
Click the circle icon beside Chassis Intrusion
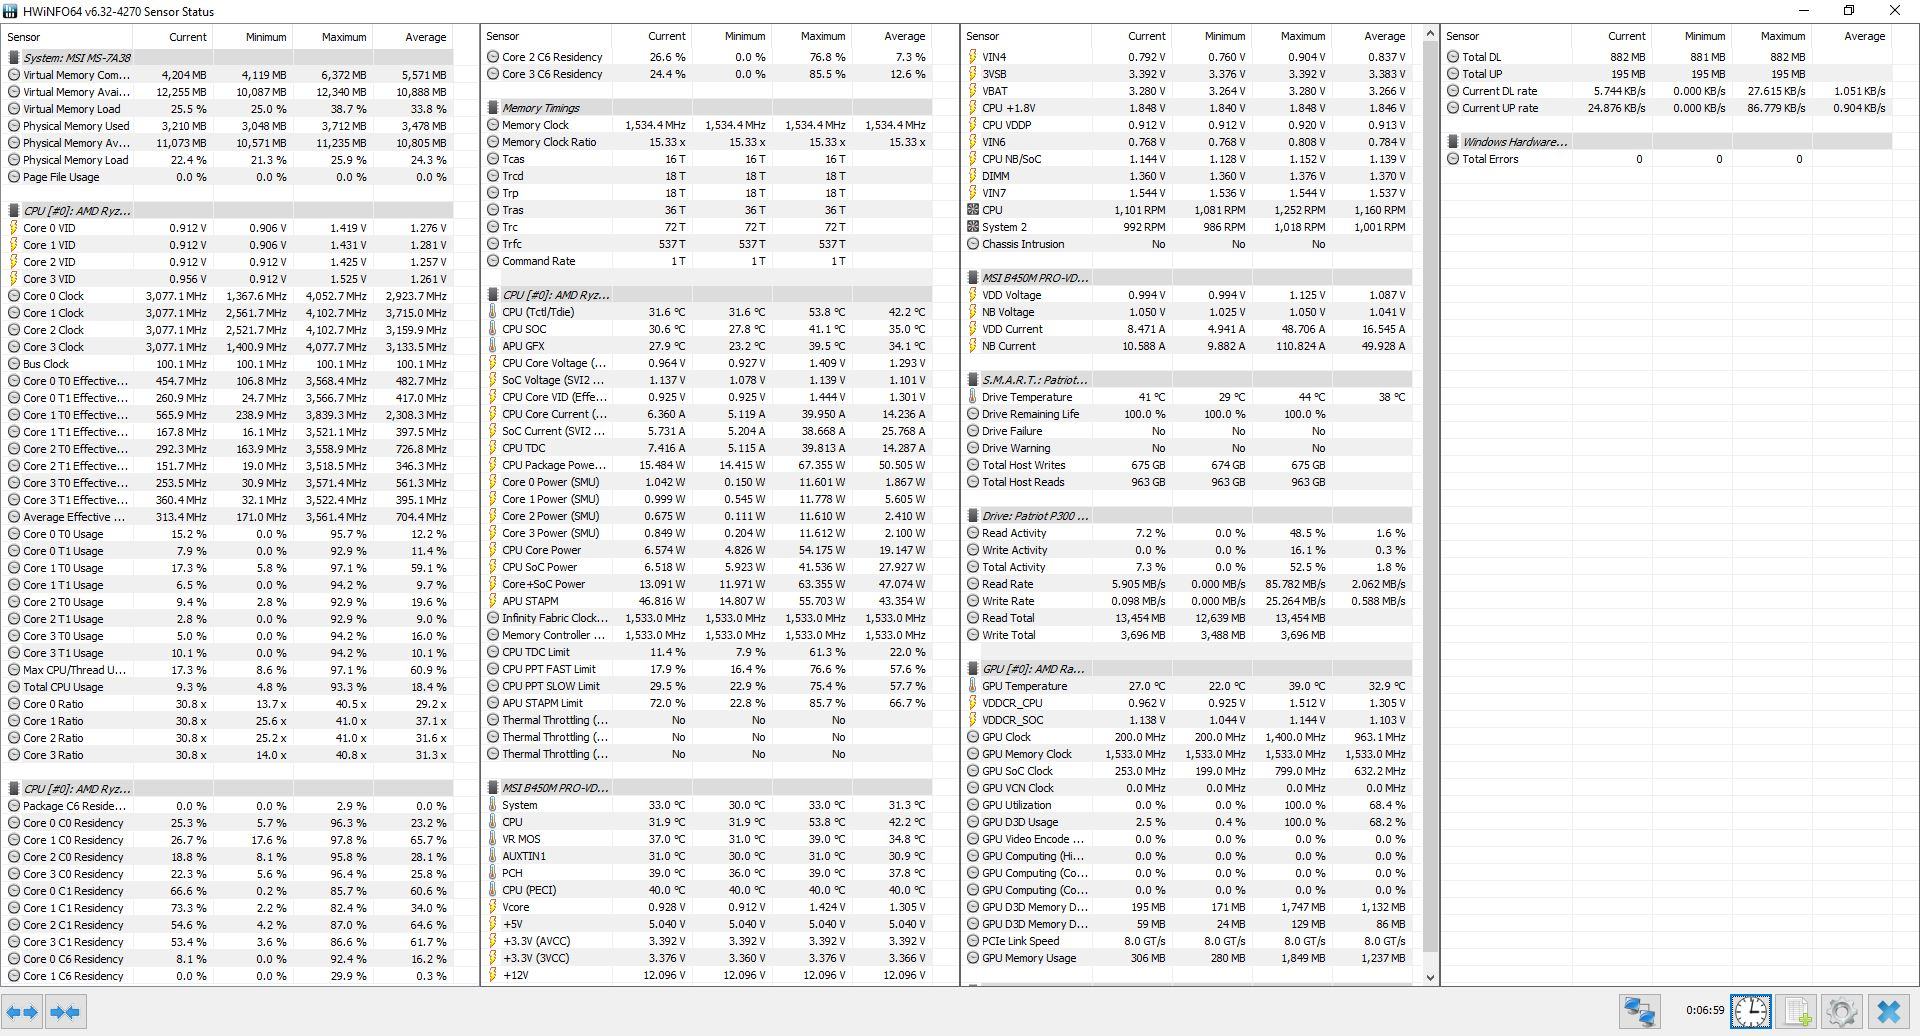(973, 244)
